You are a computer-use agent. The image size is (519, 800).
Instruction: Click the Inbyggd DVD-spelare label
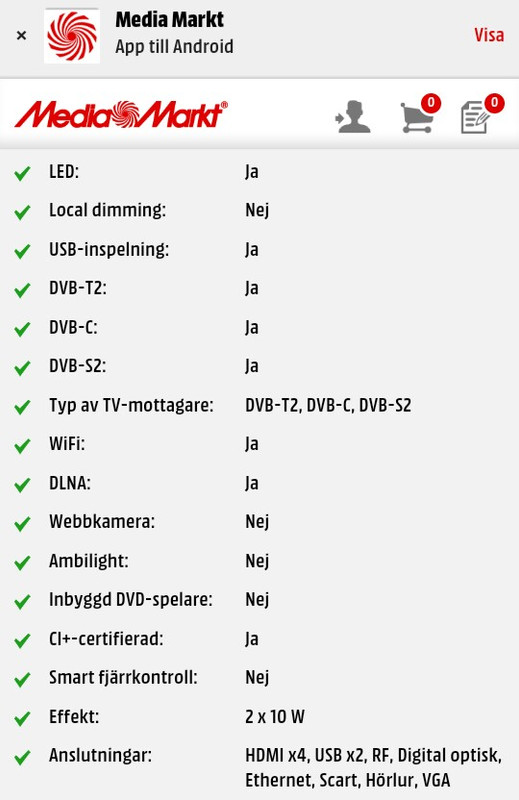pos(131,600)
